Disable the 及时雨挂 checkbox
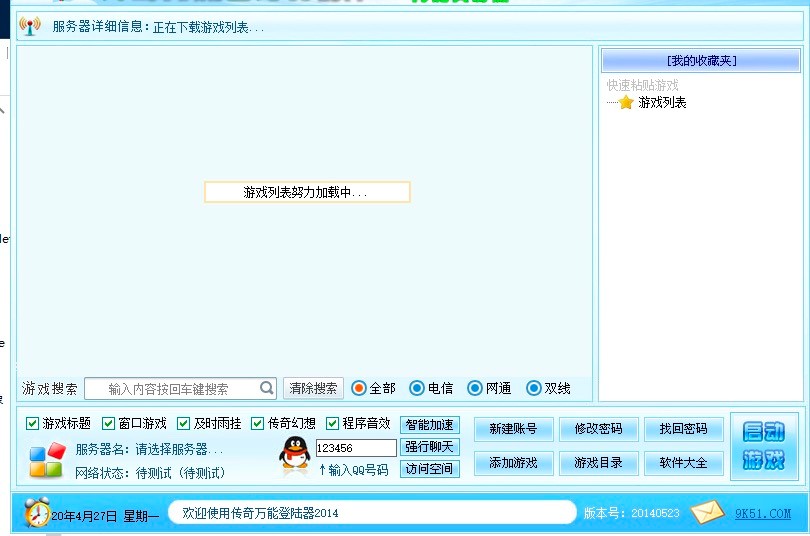The height and width of the screenshot is (536, 810). [x=183, y=423]
